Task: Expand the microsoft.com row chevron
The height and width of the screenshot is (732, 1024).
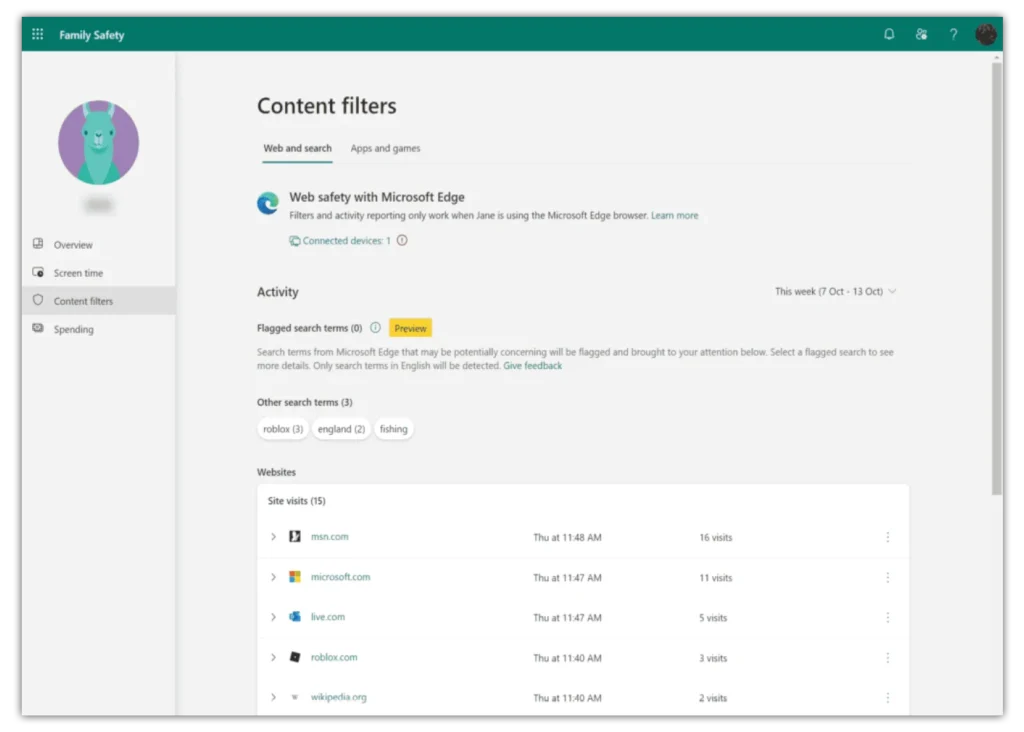Action: coord(273,577)
